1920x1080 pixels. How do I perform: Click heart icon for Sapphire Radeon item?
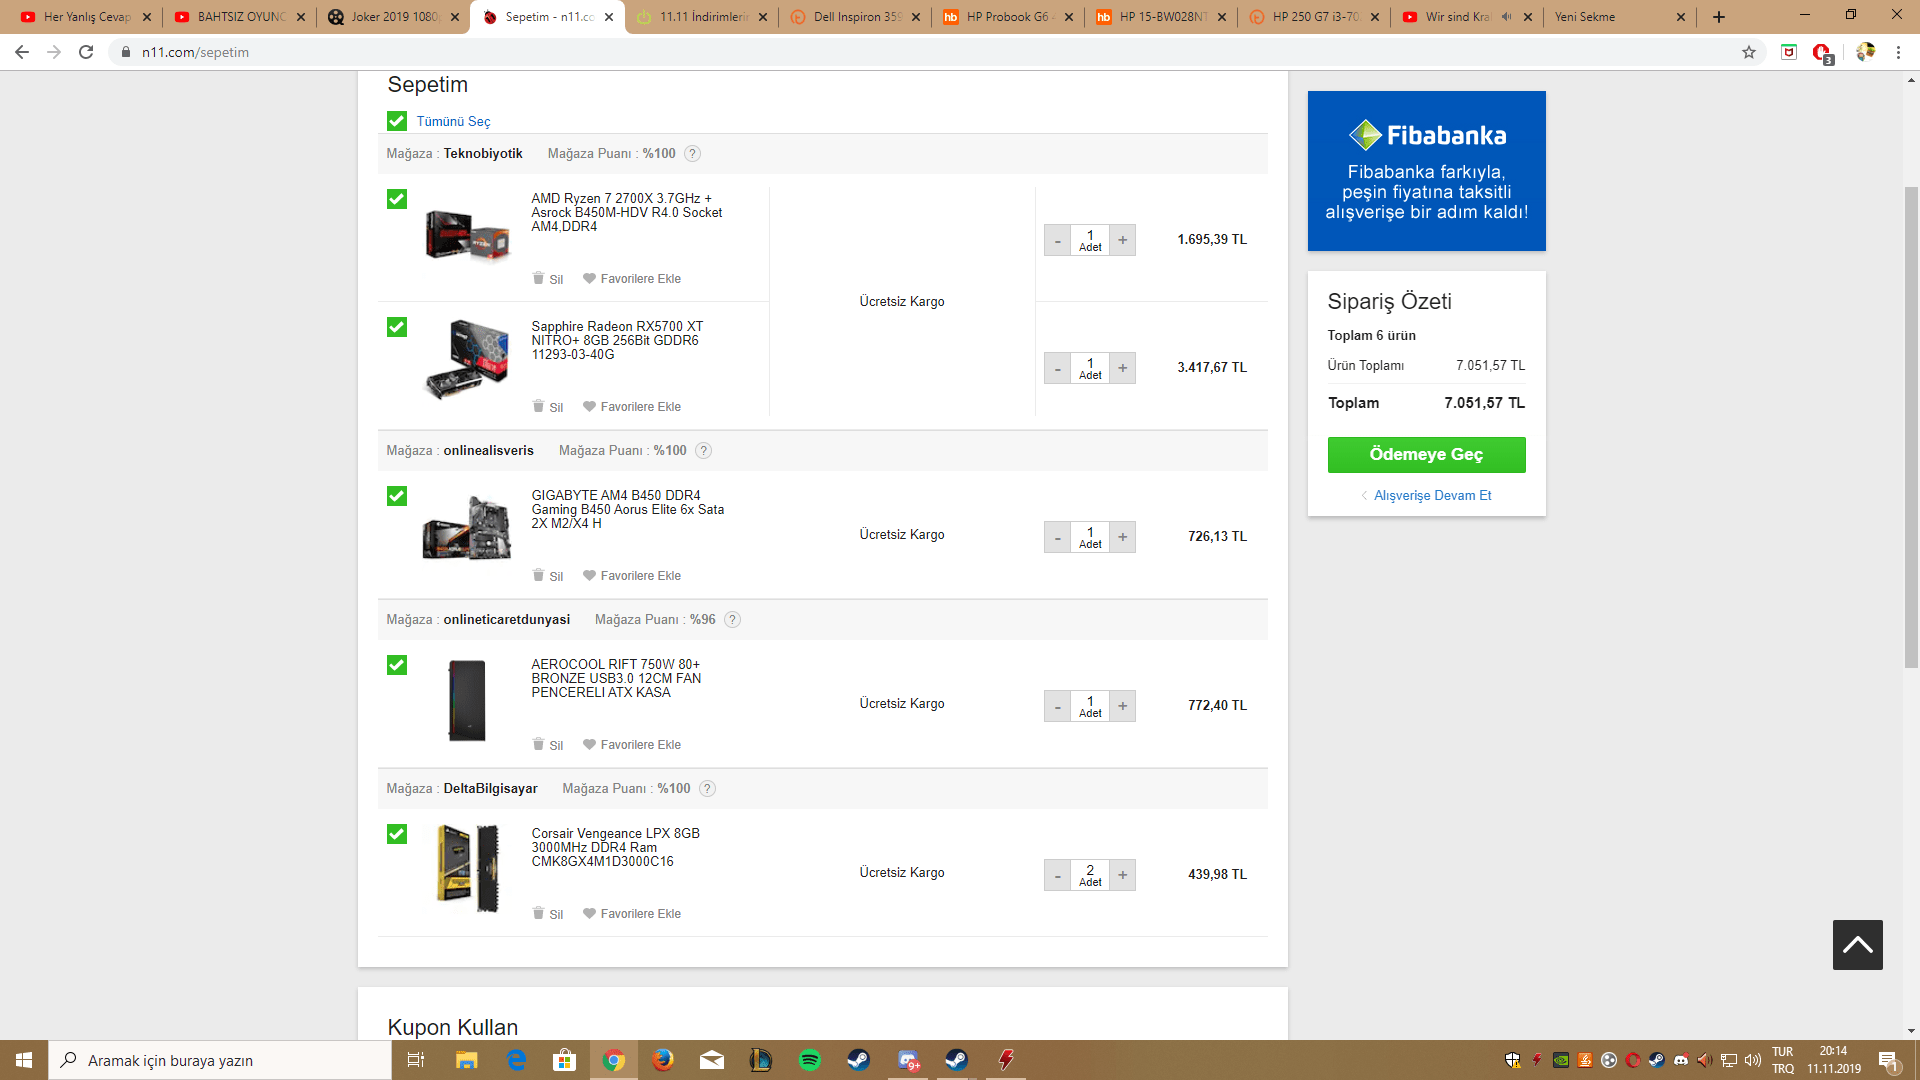[589, 407]
